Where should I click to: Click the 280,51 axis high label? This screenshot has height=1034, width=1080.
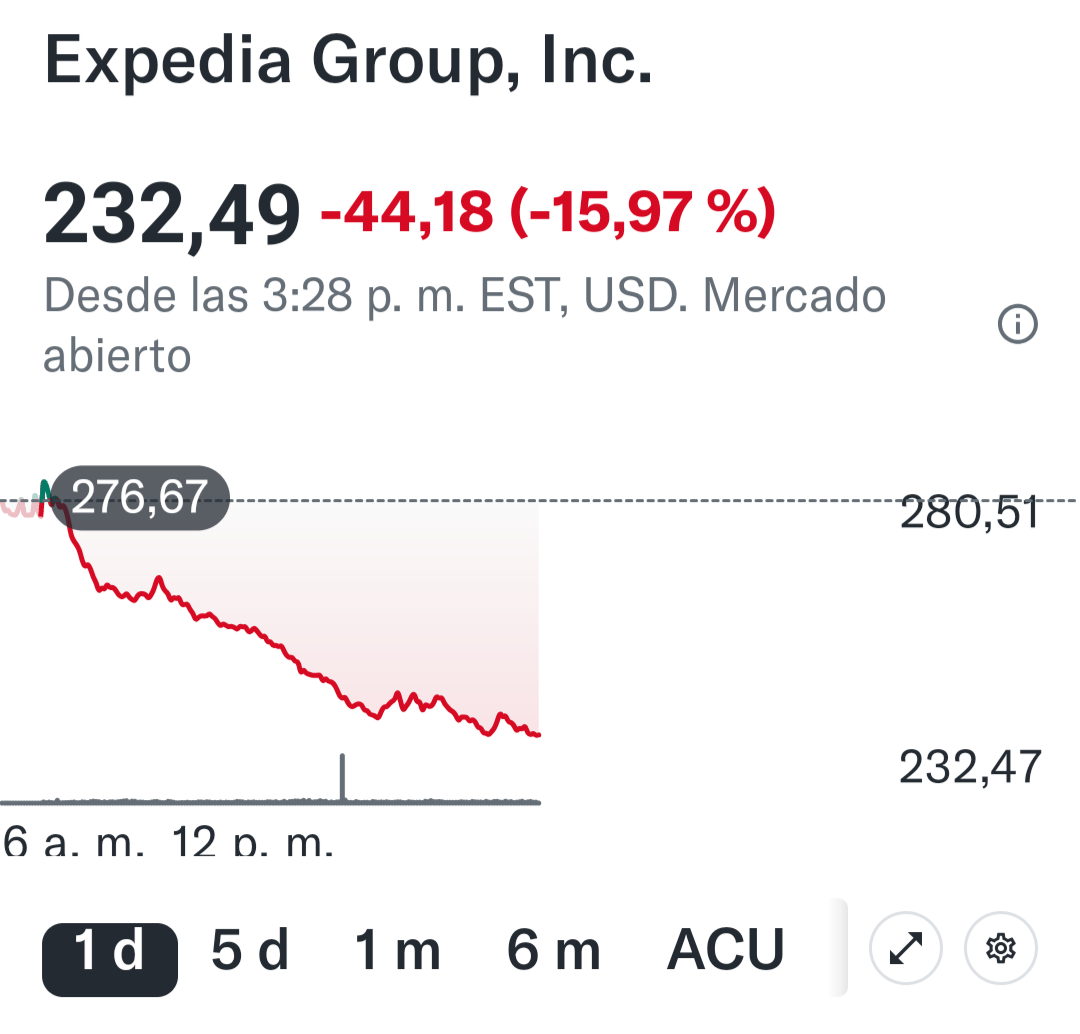point(970,514)
